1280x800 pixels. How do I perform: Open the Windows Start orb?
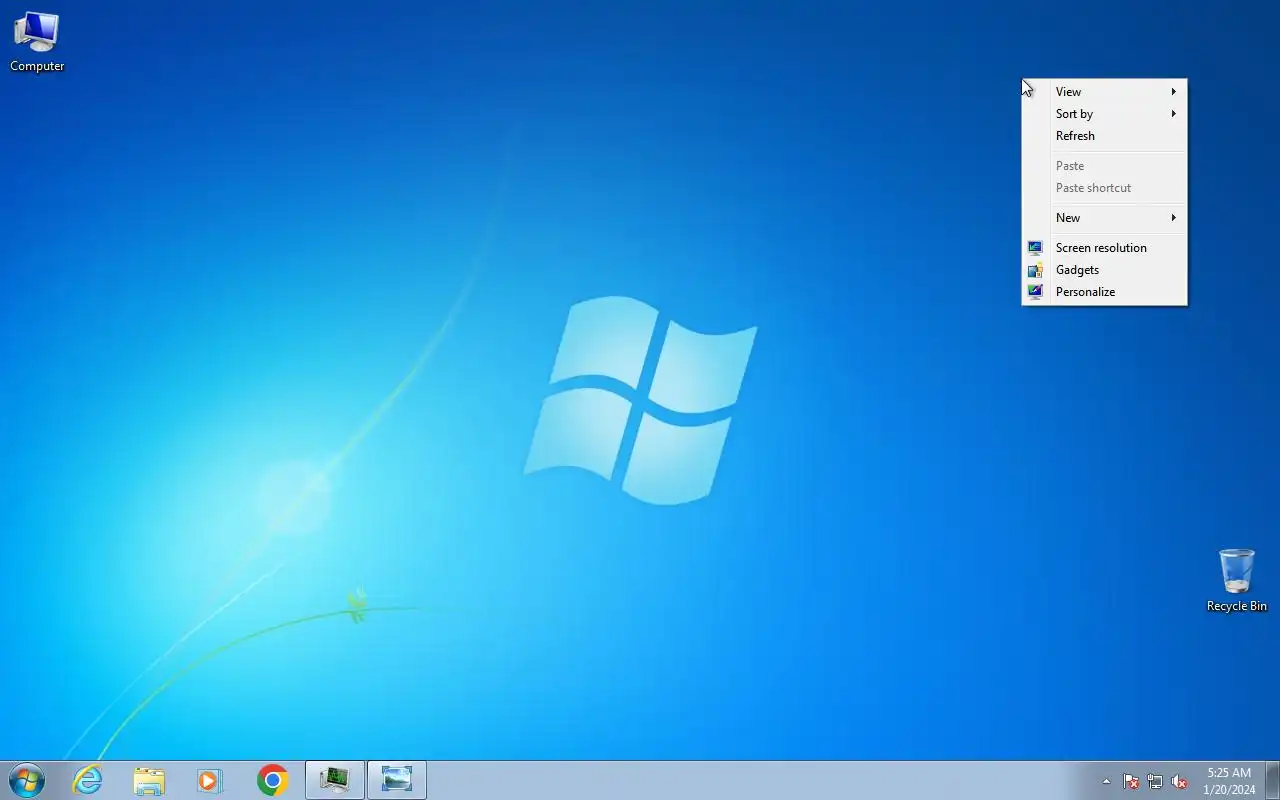[27, 780]
